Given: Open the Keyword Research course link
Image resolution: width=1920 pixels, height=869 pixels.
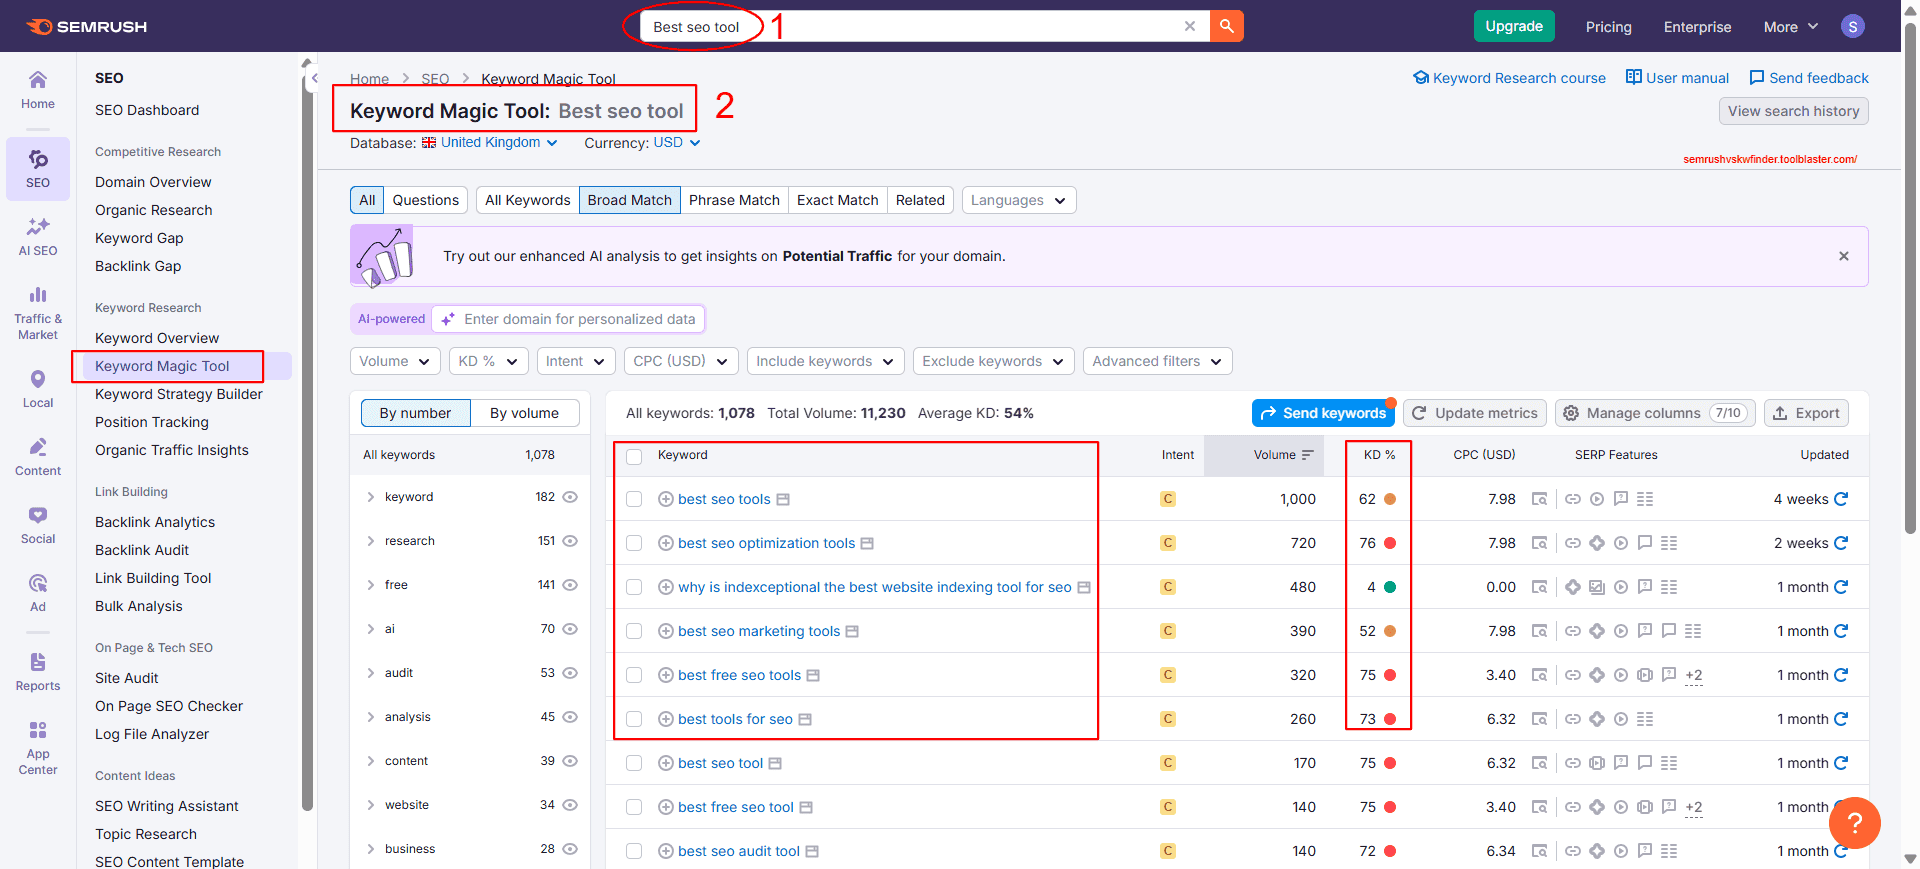Looking at the screenshot, I should tap(1509, 78).
